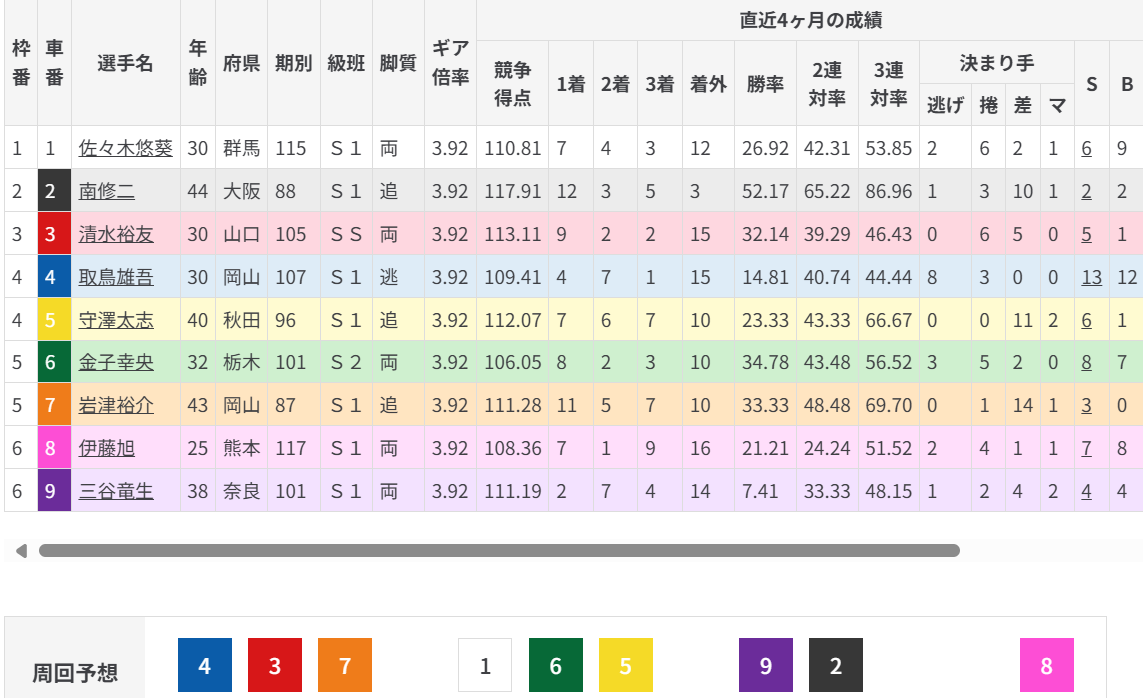Open racer 守澤太志 profile link
Viewport: 1143px width, 698px height.
tap(116, 320)
